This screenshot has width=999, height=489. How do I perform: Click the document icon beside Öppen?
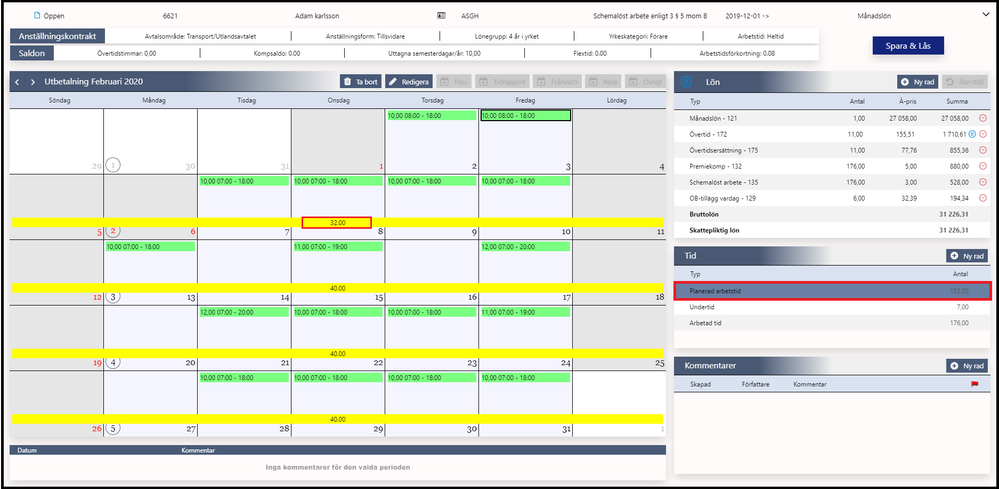pyautogui.click(x=36, y=15)
